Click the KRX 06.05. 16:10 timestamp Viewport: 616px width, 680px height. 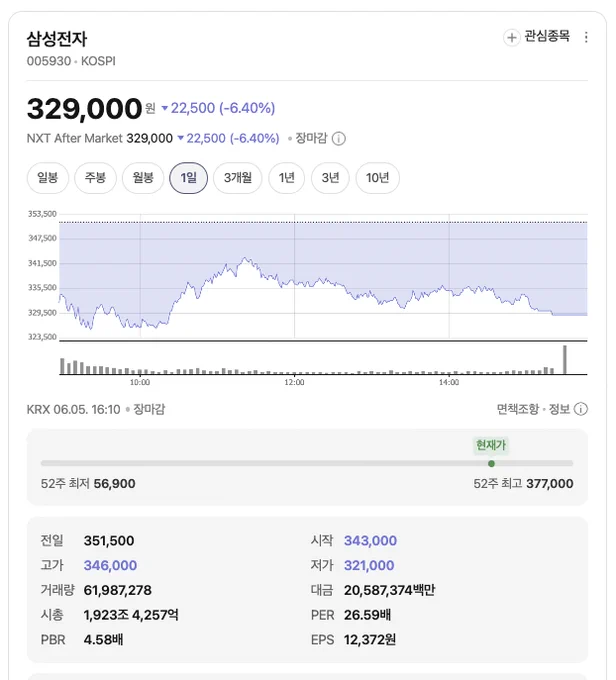pyautogui.click(x=73, y=409)
